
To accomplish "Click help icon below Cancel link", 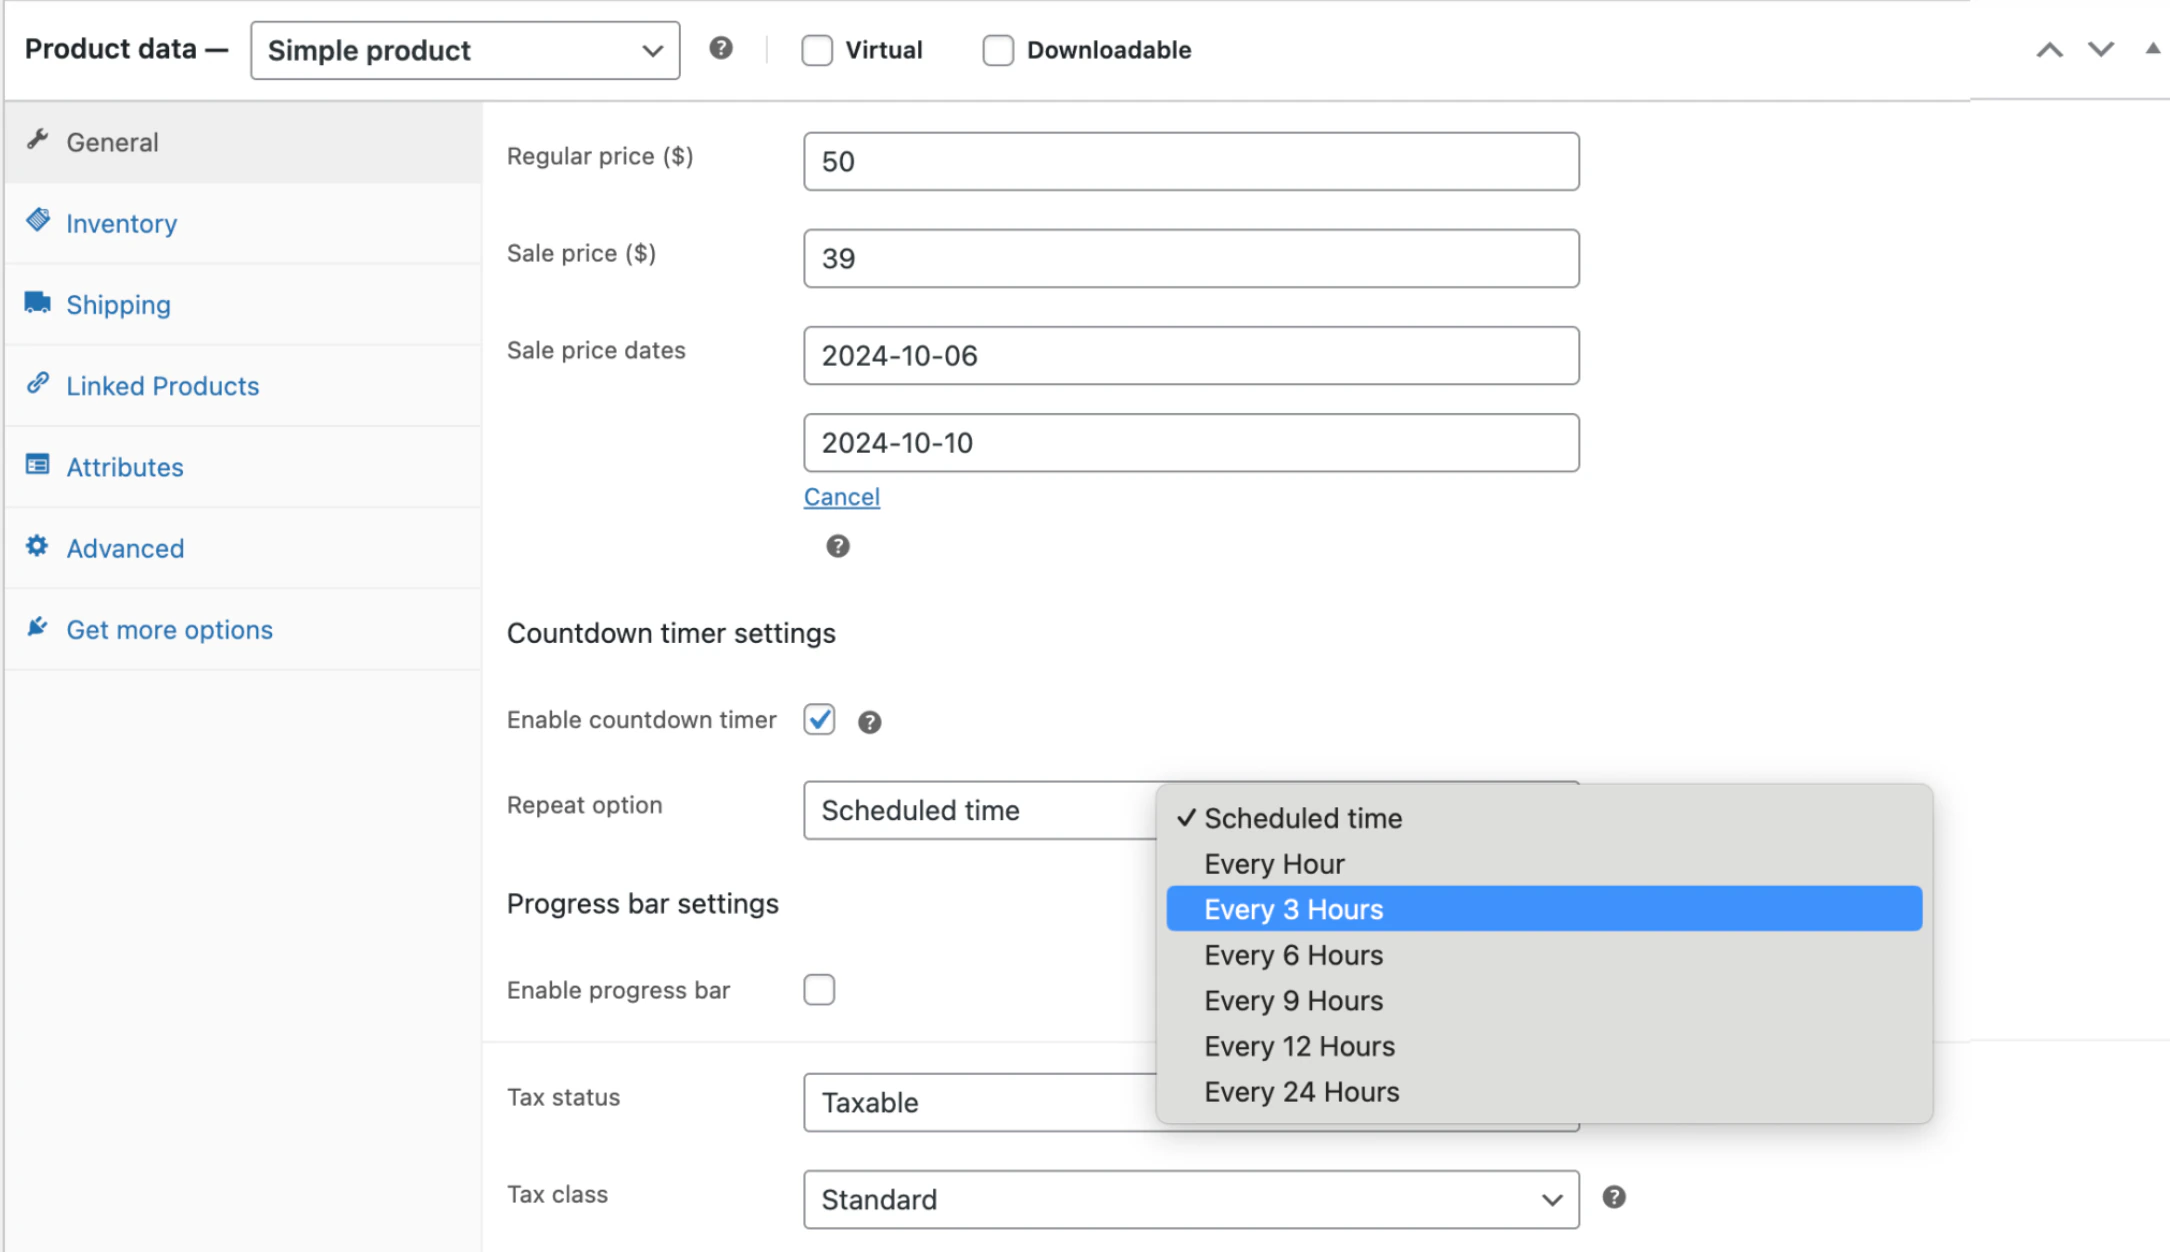I will [x=838, y=546].
